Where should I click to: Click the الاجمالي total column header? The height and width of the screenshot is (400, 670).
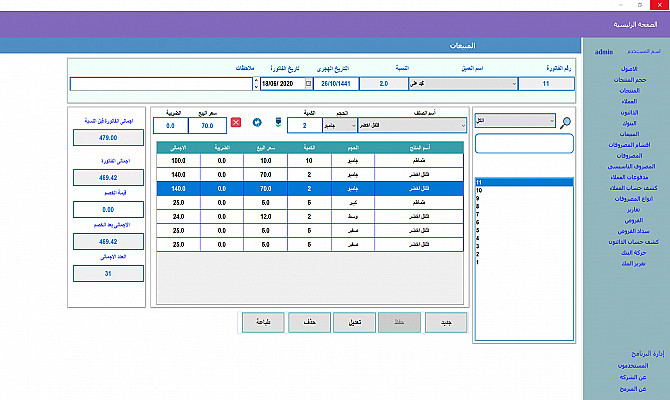pos(178,148)
